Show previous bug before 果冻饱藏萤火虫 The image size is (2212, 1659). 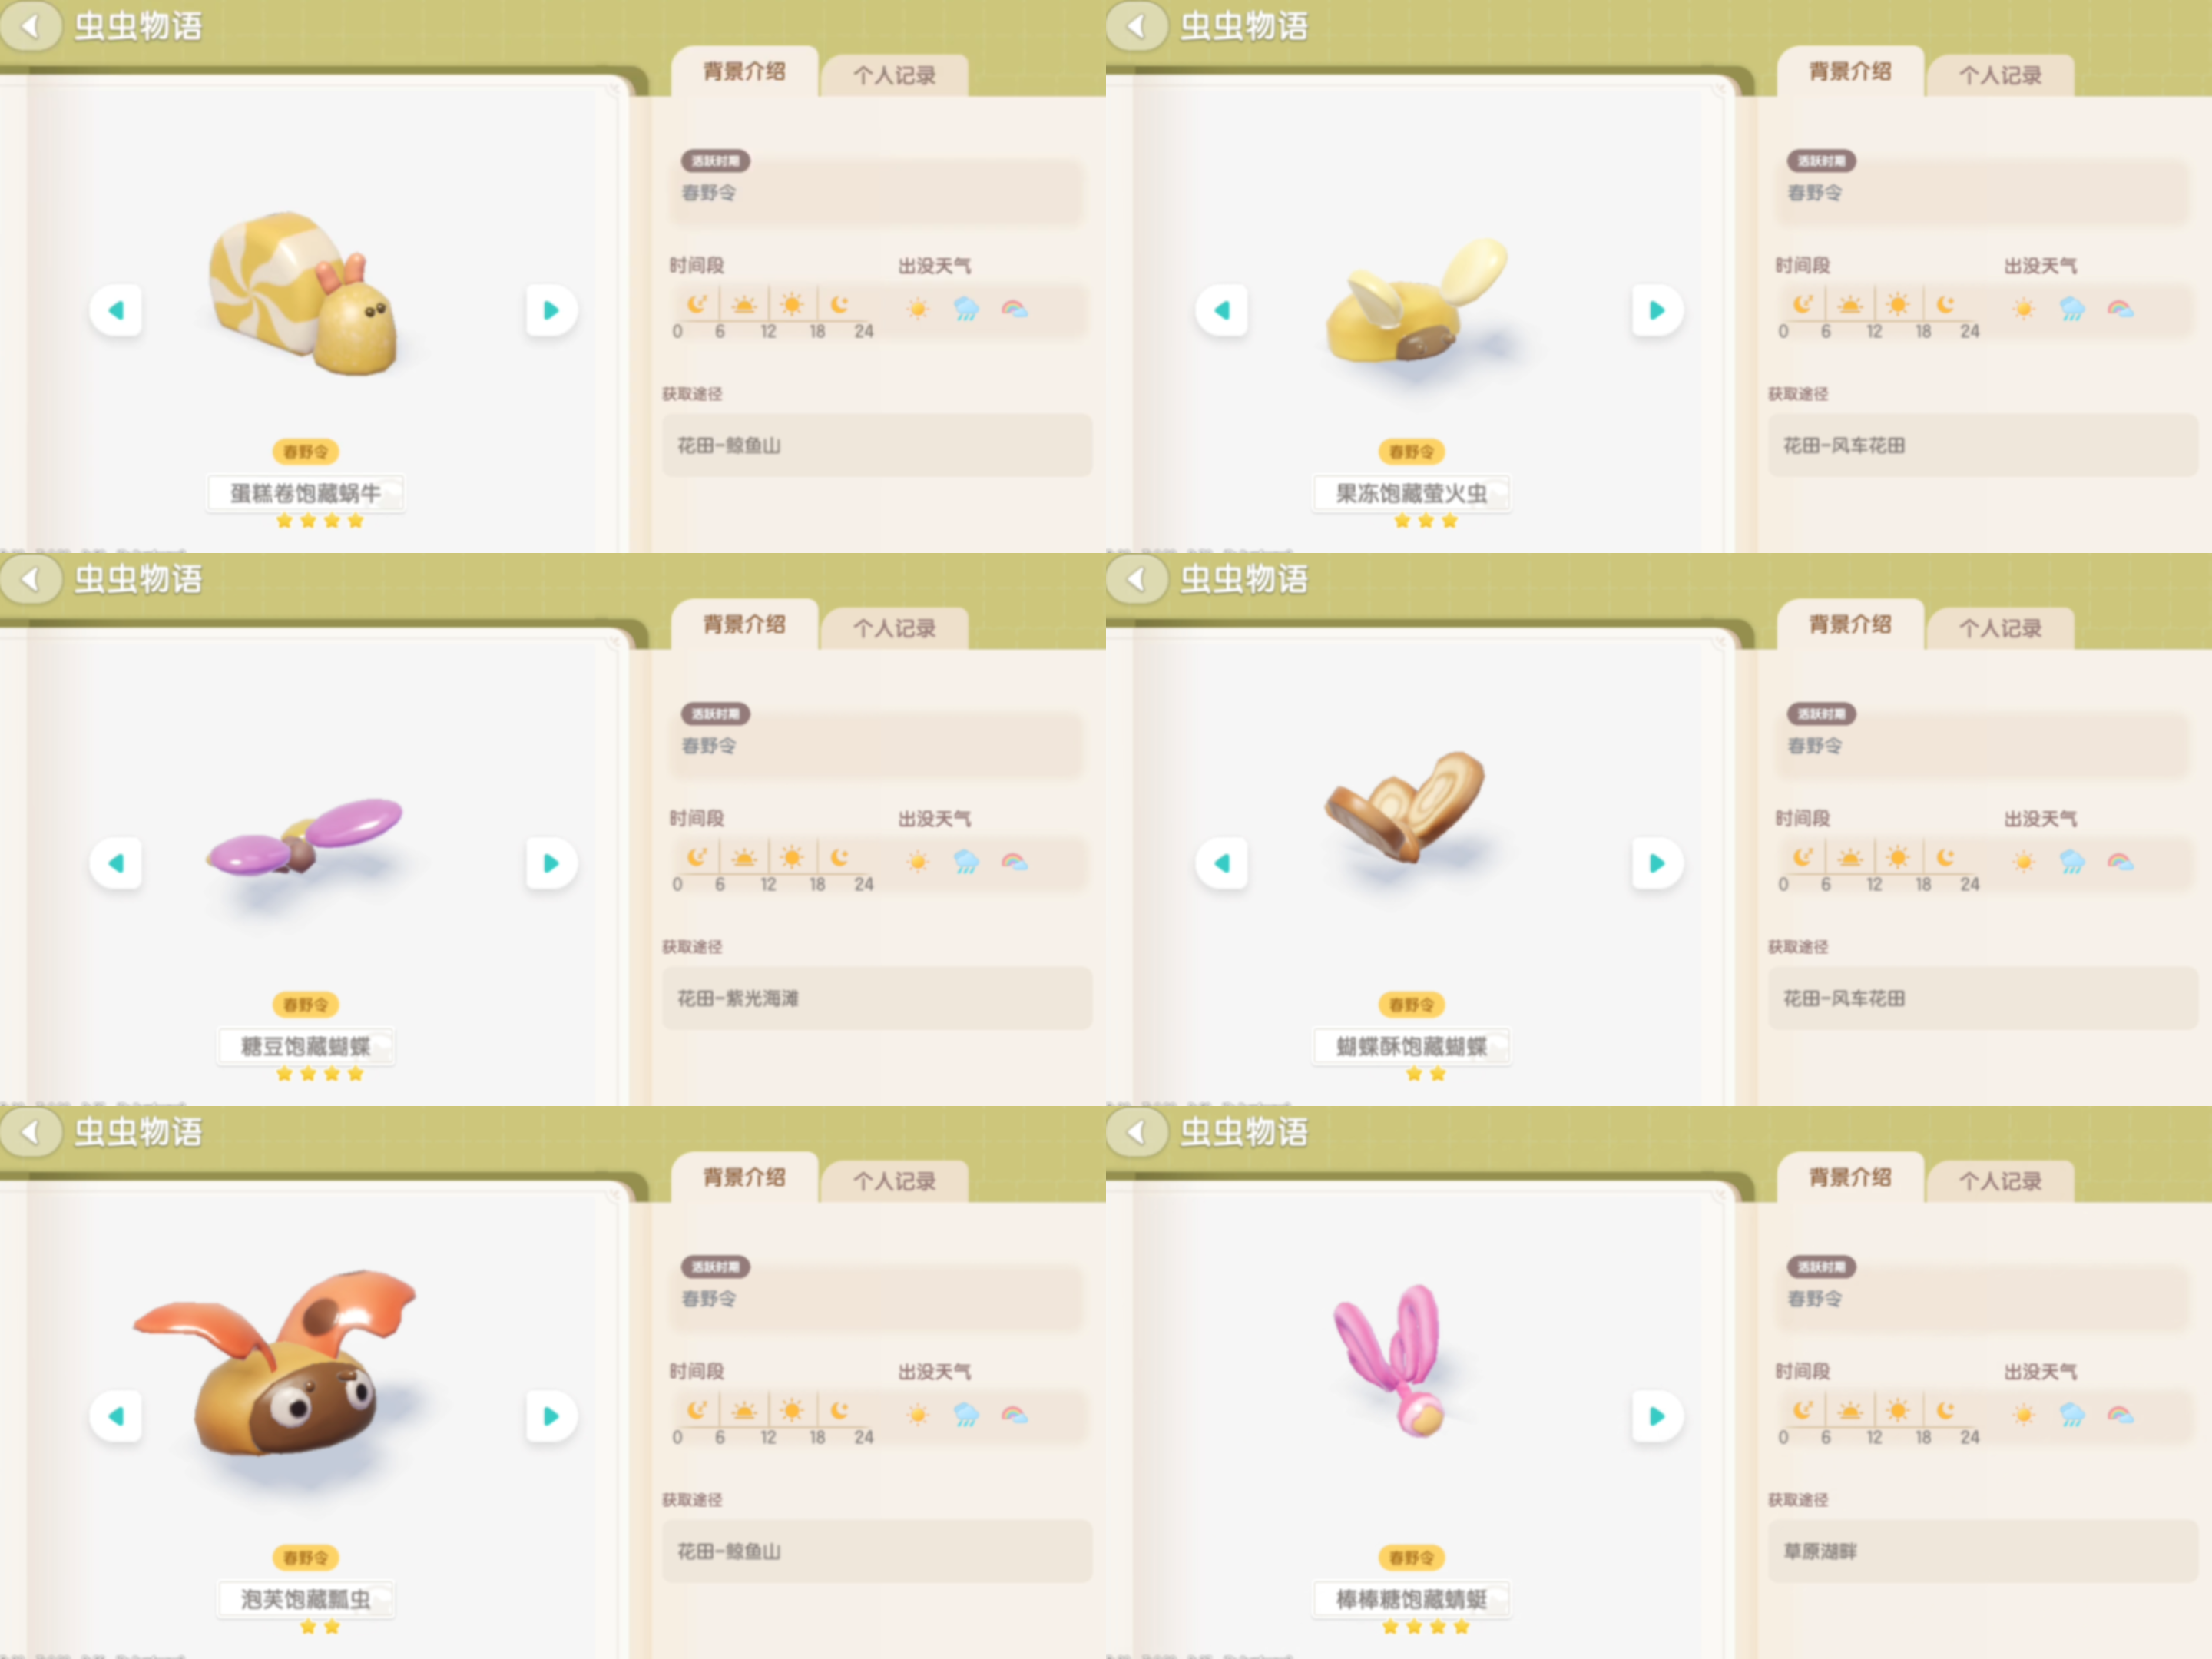1221,310
